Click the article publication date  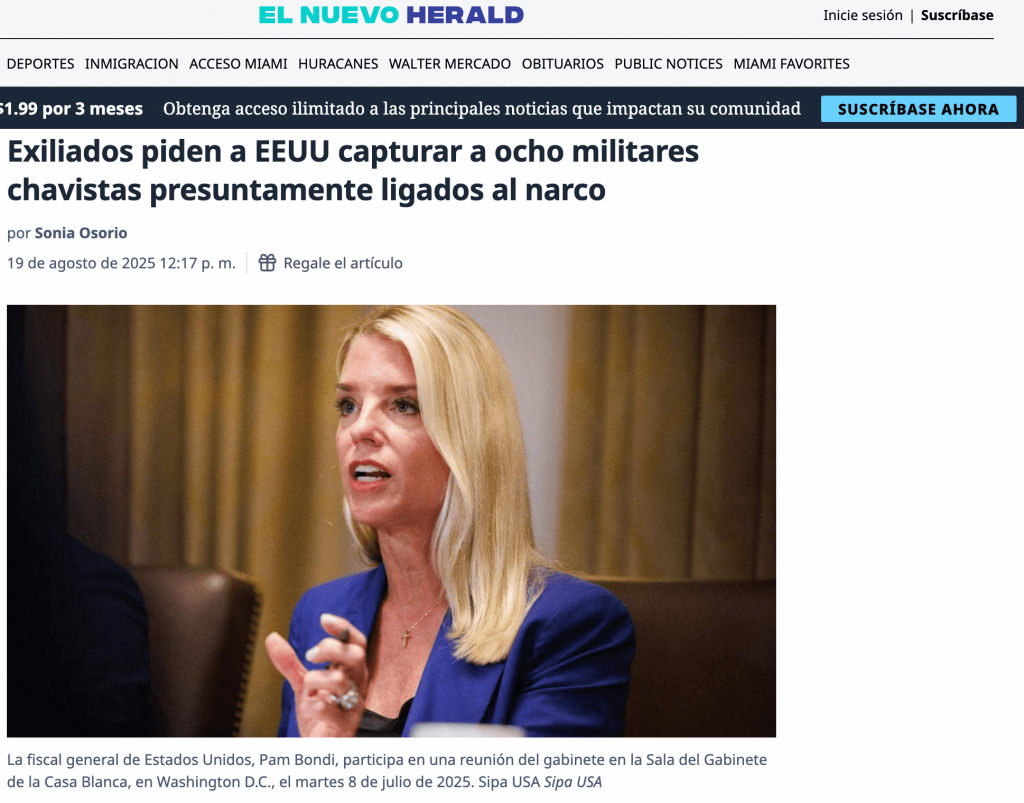[121, 263]
